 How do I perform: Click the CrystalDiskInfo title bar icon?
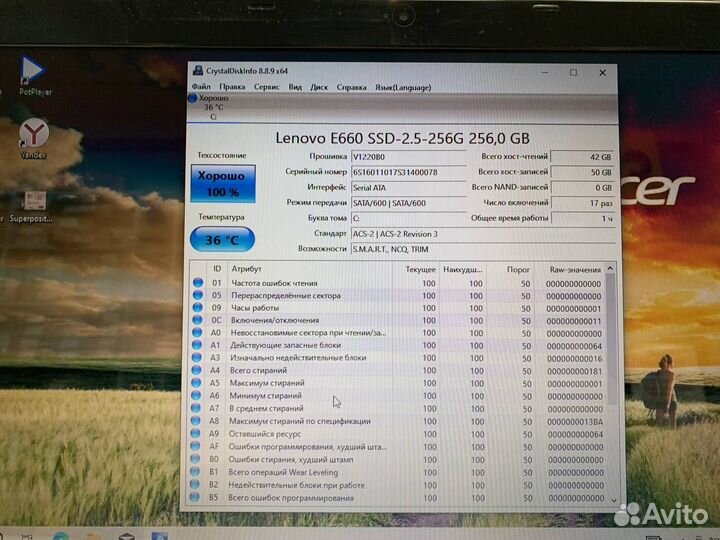(198, 71)
